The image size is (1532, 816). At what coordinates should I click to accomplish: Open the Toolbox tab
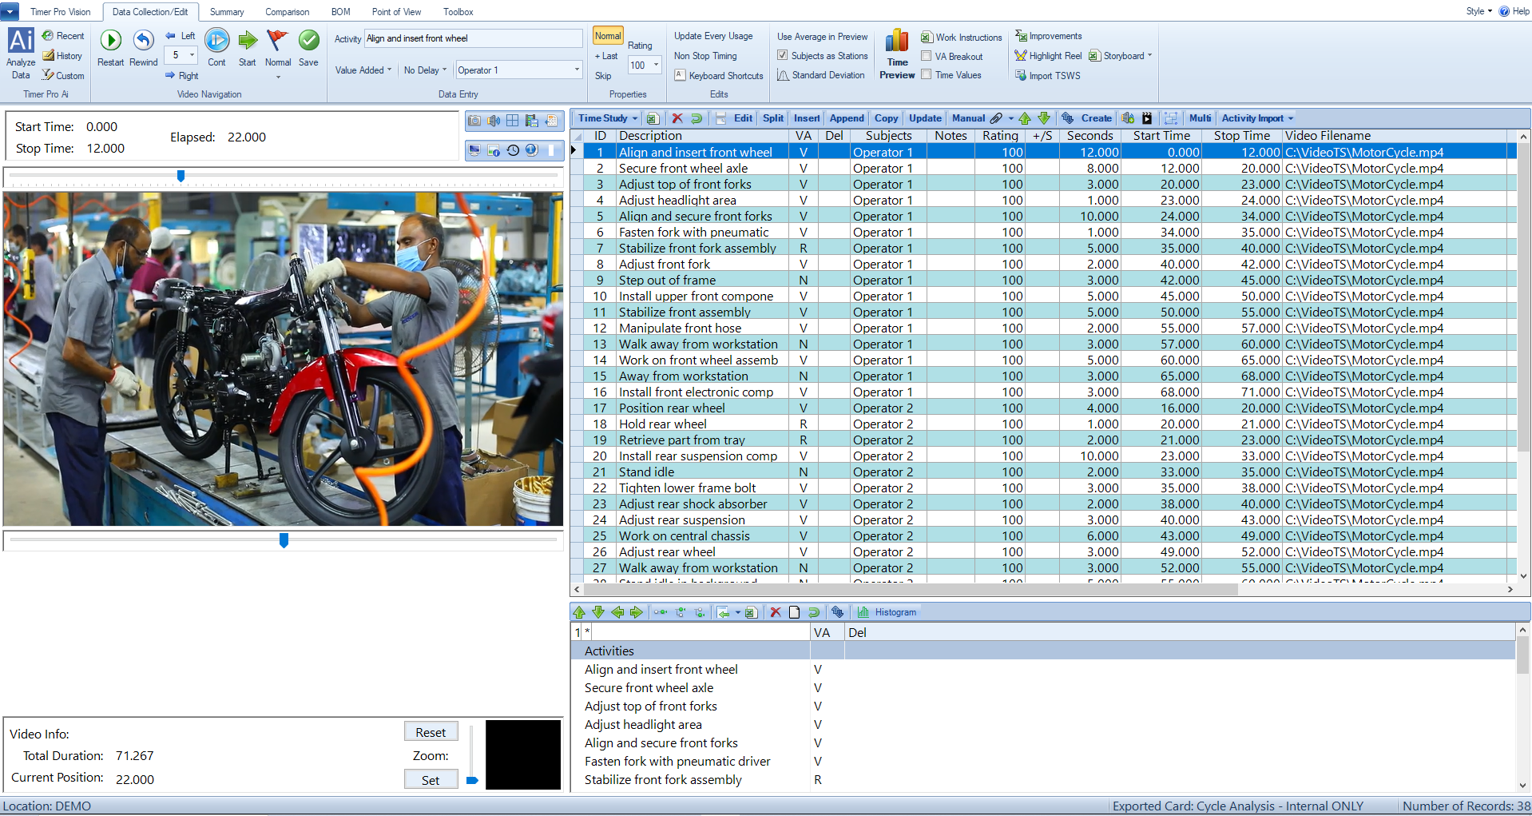[458, 12]
